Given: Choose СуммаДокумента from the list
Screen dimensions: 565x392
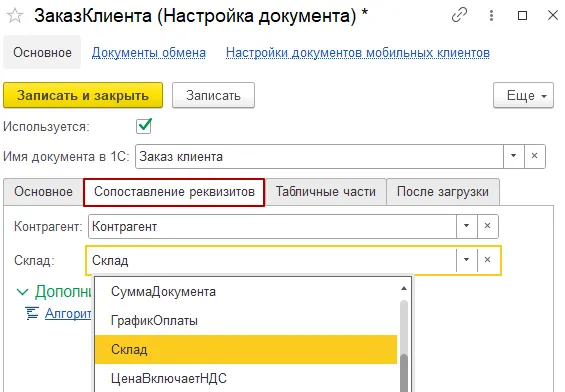Looking at the screenshot, I should (x=246, y=291).
